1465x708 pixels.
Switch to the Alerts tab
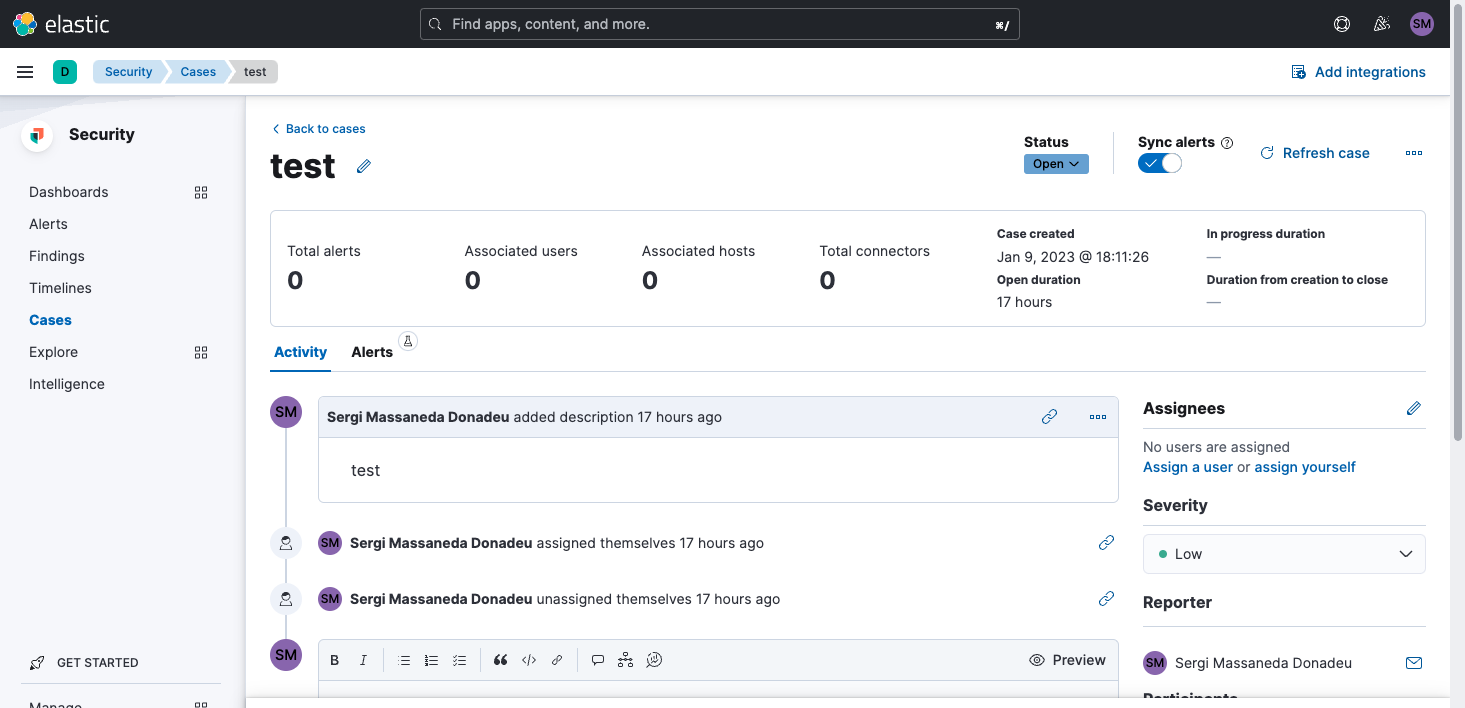pos(372,352)
